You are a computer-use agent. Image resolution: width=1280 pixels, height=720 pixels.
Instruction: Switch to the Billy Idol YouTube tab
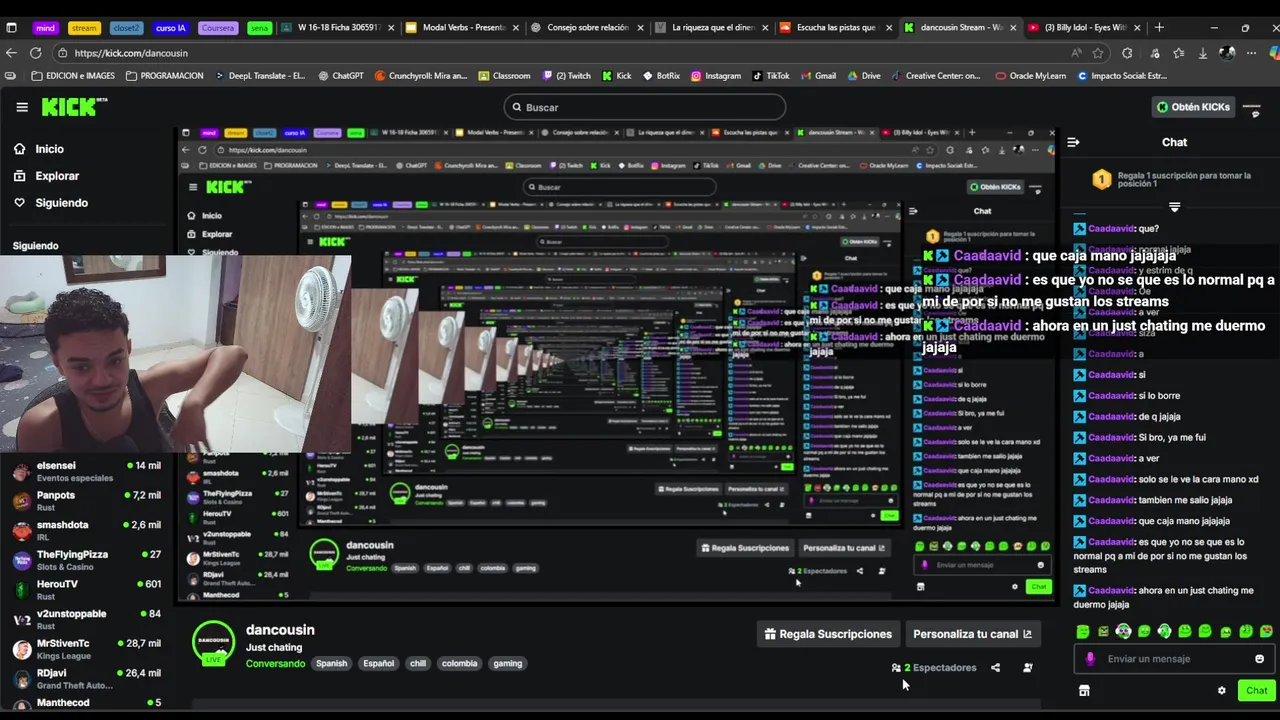(x=1083, y=27)
